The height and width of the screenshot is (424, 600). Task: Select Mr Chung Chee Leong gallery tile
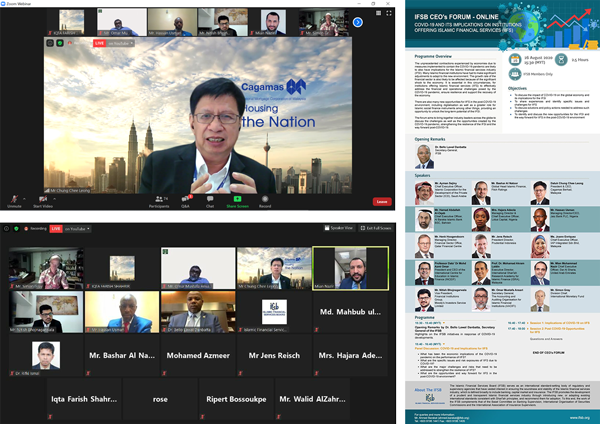pos(274,268)
